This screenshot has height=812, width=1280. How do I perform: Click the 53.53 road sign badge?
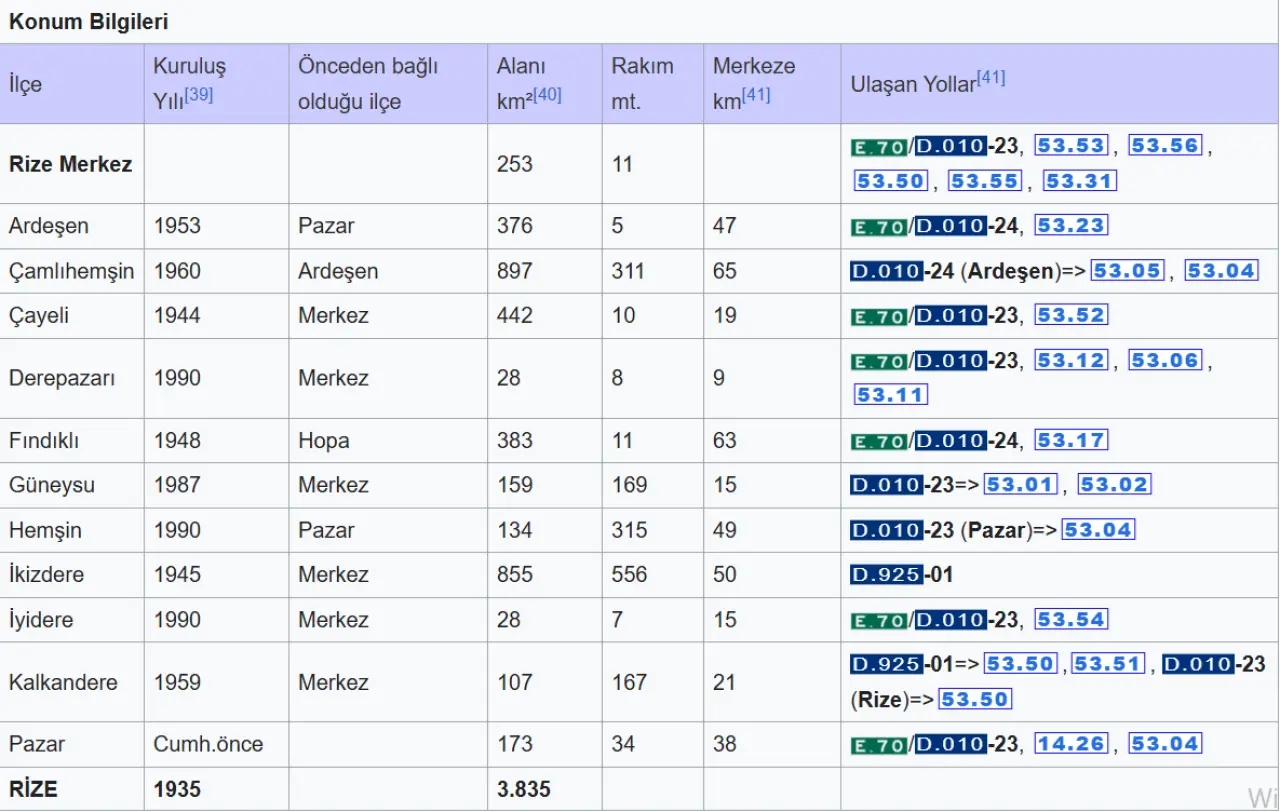[x=1071, y=146]
